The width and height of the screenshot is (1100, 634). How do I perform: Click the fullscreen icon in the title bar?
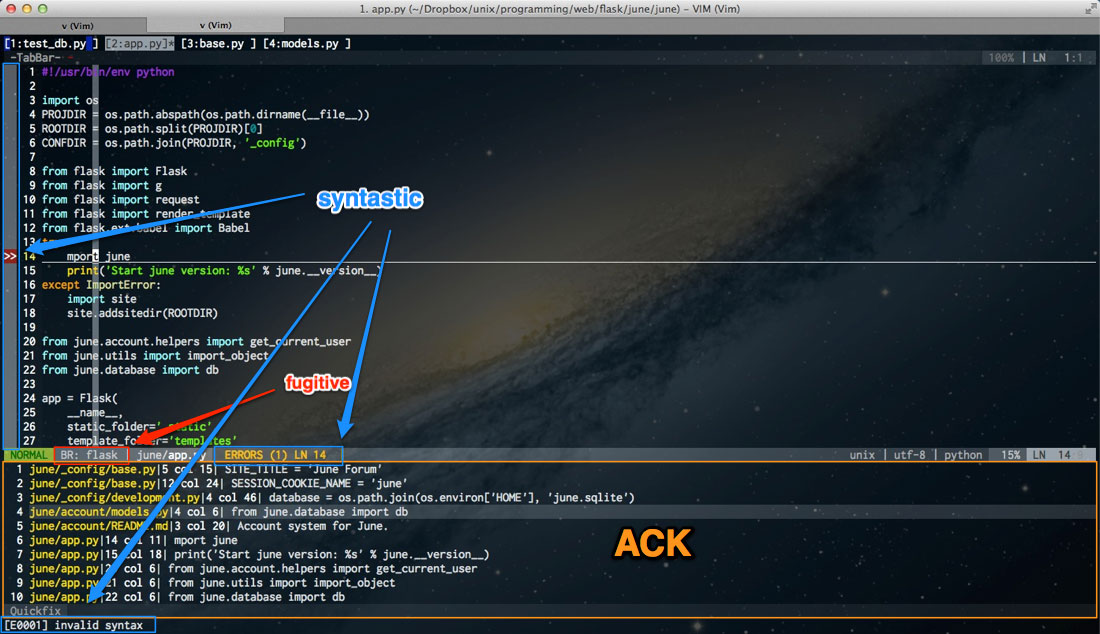[x=1091, y=9]
